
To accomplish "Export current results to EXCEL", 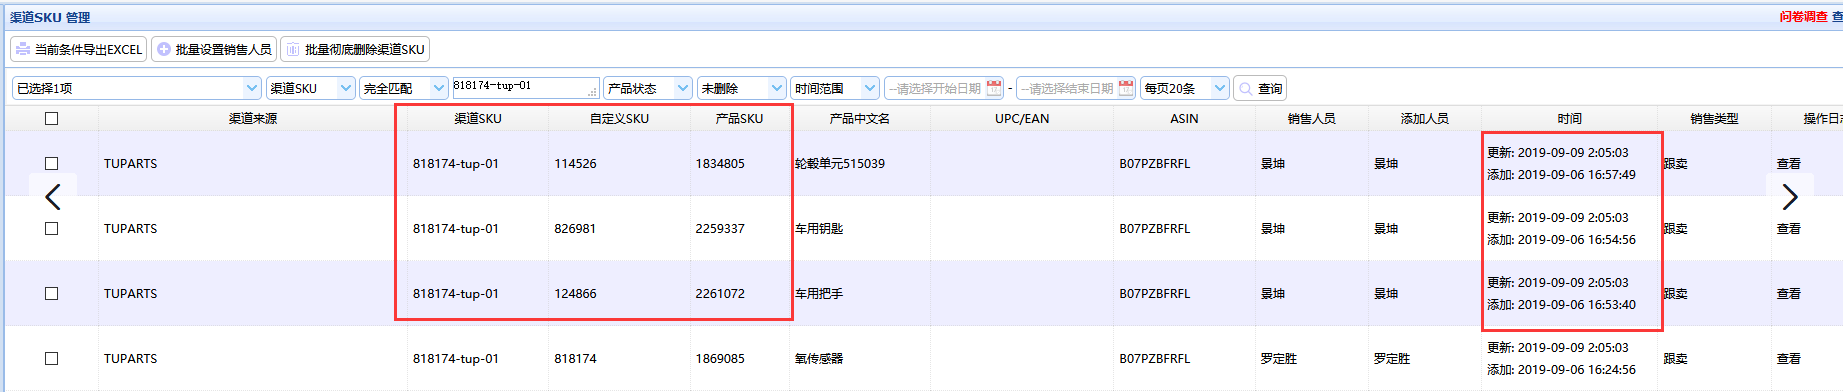I will 79,49.
